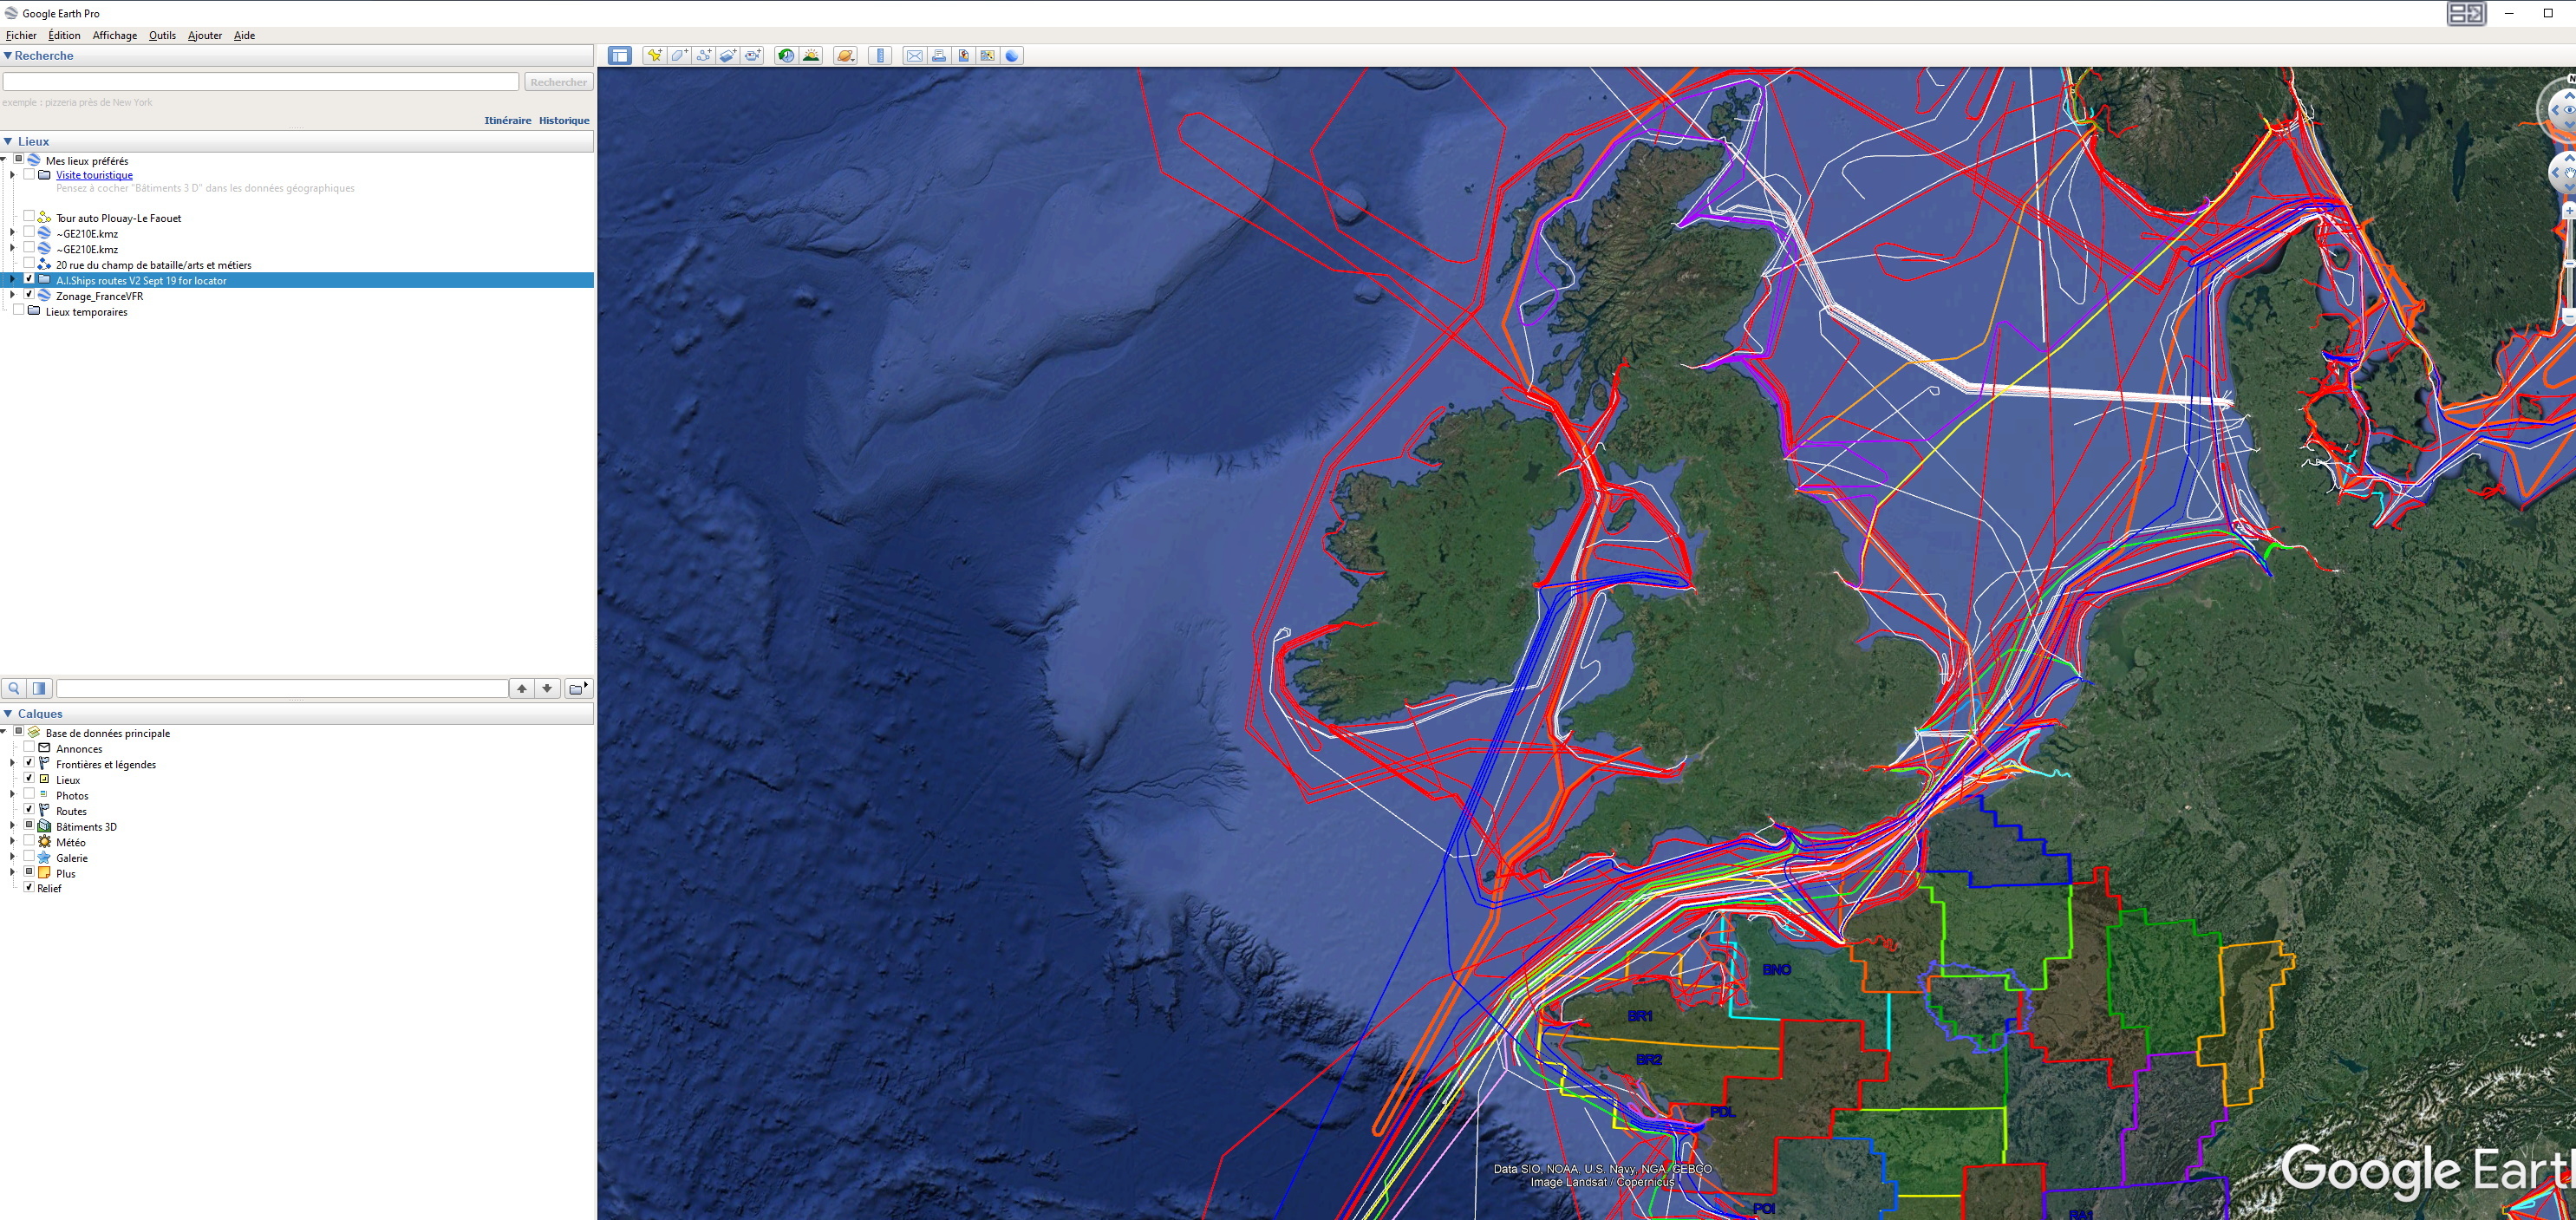Viewport: 2576px width, 1220px height.
Task: Show sunlight across the landscape
Action: click(811, 56)
